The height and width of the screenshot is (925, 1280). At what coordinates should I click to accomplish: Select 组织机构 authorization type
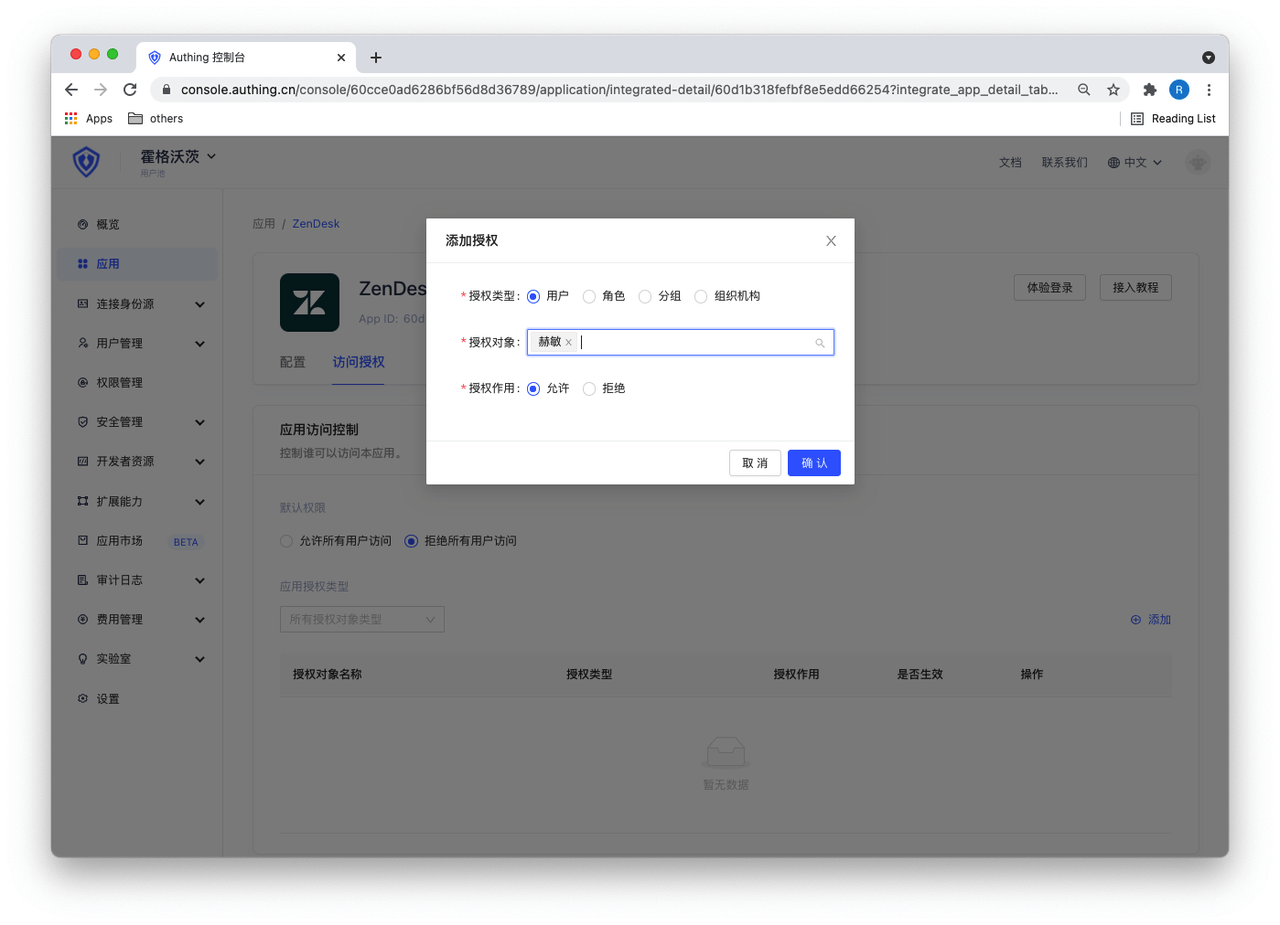click(x=701, y=296)
